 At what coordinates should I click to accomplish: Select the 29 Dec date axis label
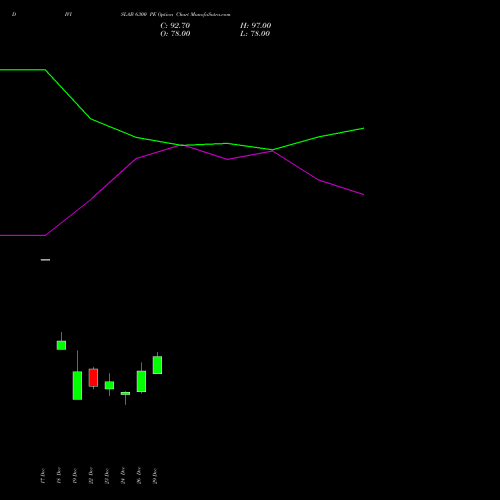(155, 476)
